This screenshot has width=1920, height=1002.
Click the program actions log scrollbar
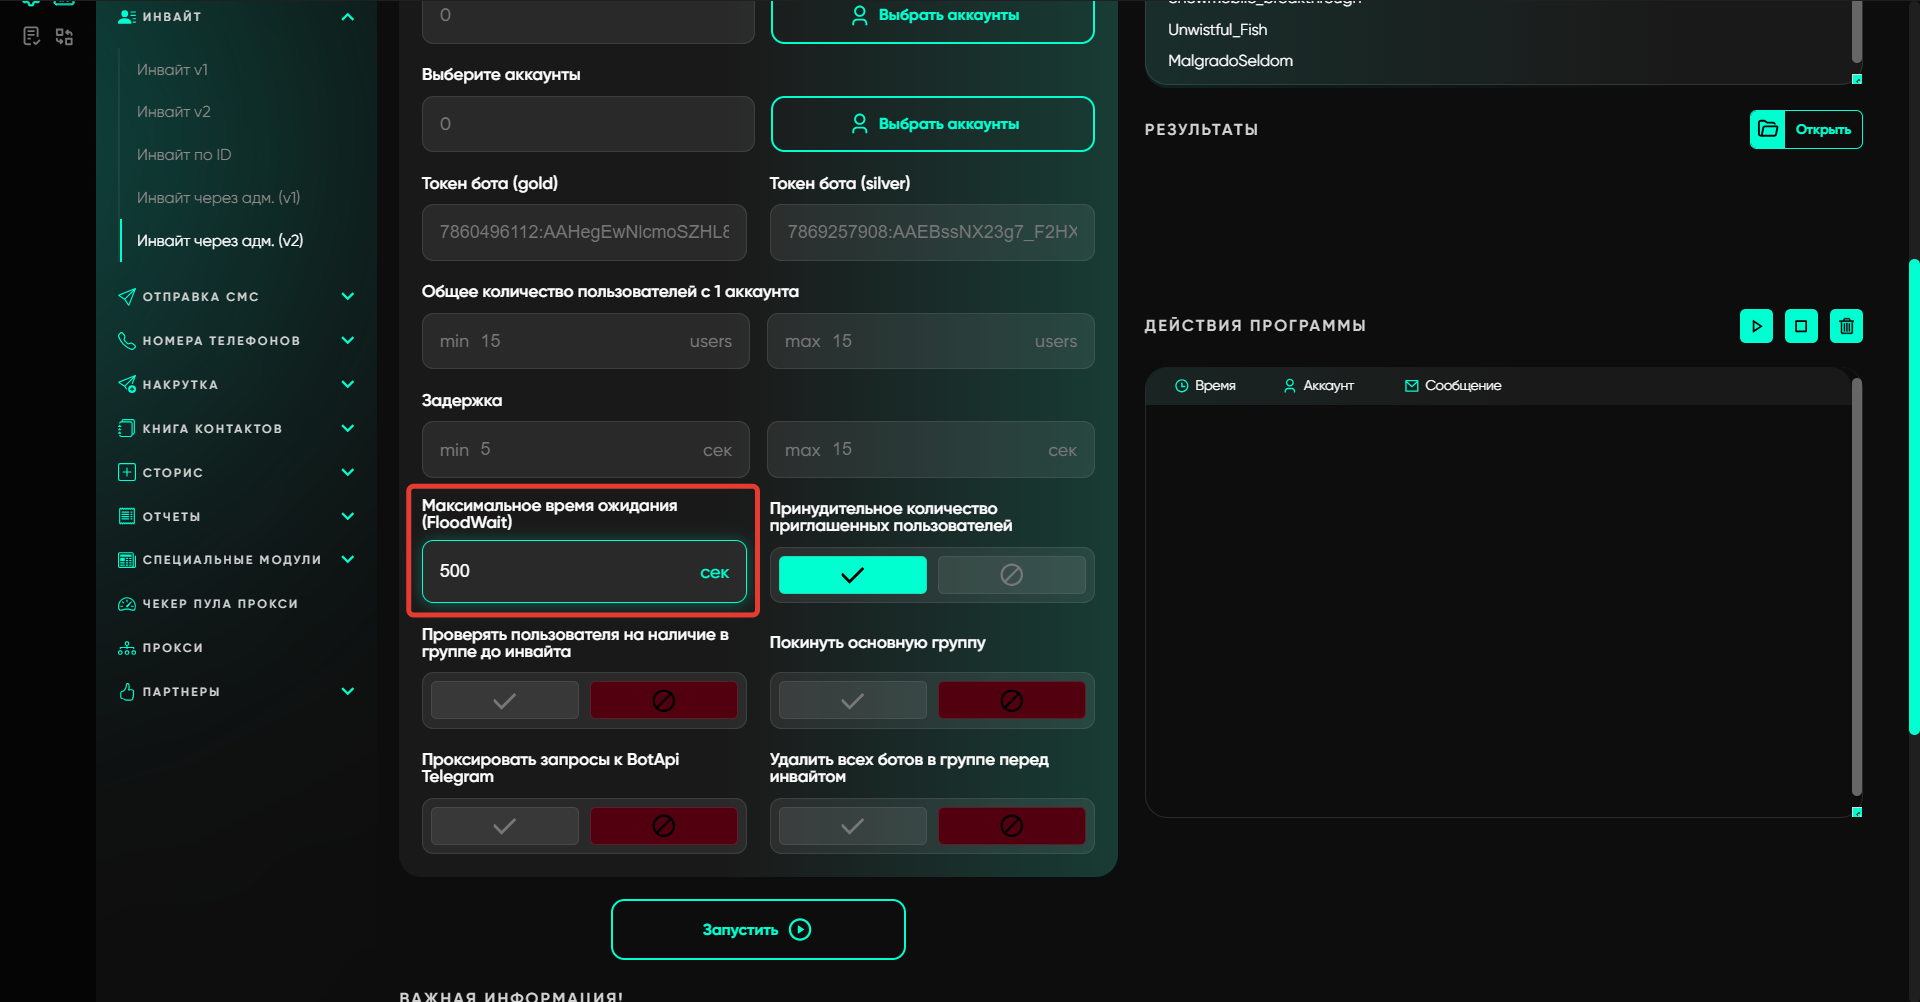1856,590
